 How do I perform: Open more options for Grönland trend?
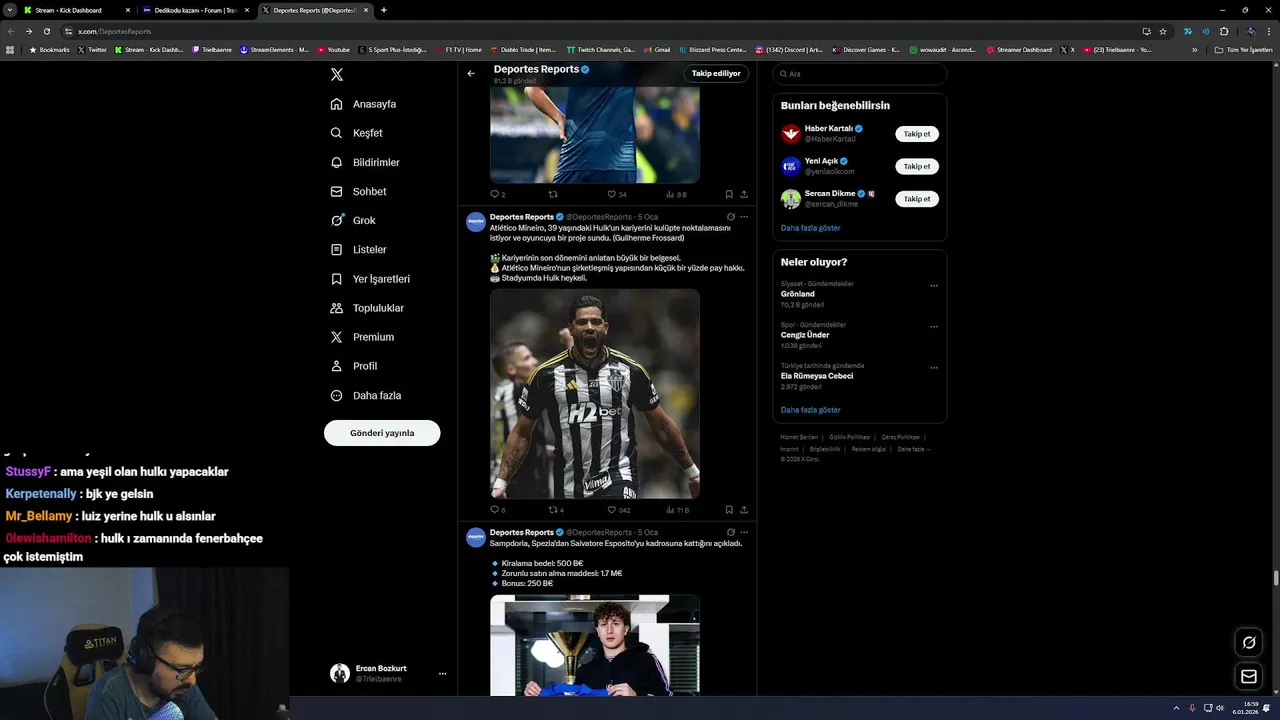[934, 286]
